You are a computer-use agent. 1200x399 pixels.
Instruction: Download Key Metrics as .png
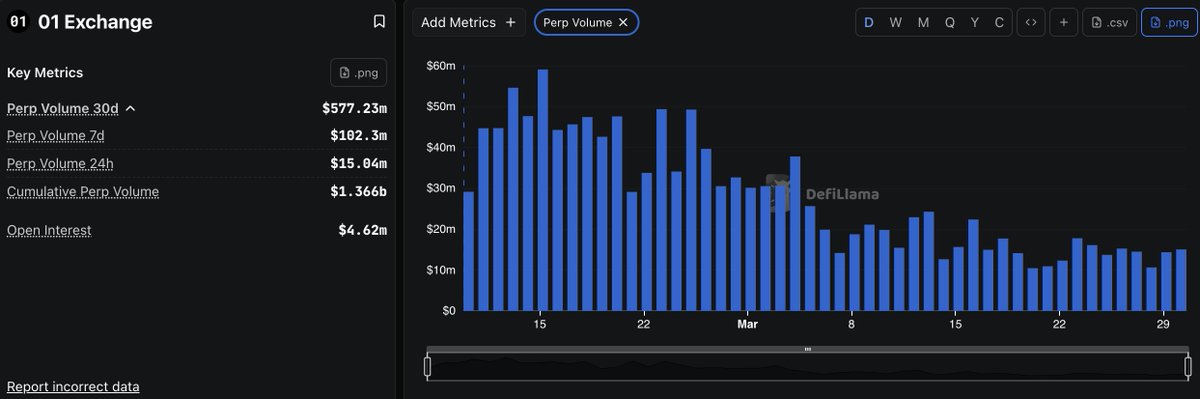click(359, 73)
